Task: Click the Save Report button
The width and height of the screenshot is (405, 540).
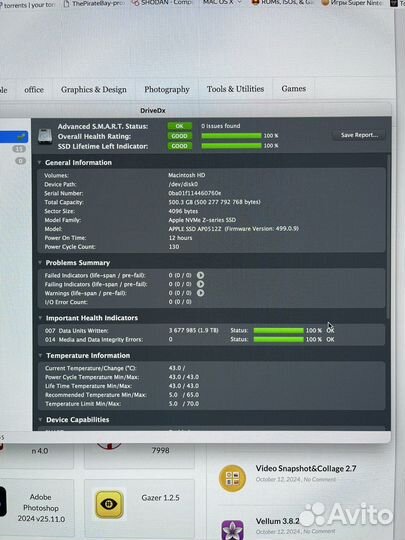Action: click(359, 135)
